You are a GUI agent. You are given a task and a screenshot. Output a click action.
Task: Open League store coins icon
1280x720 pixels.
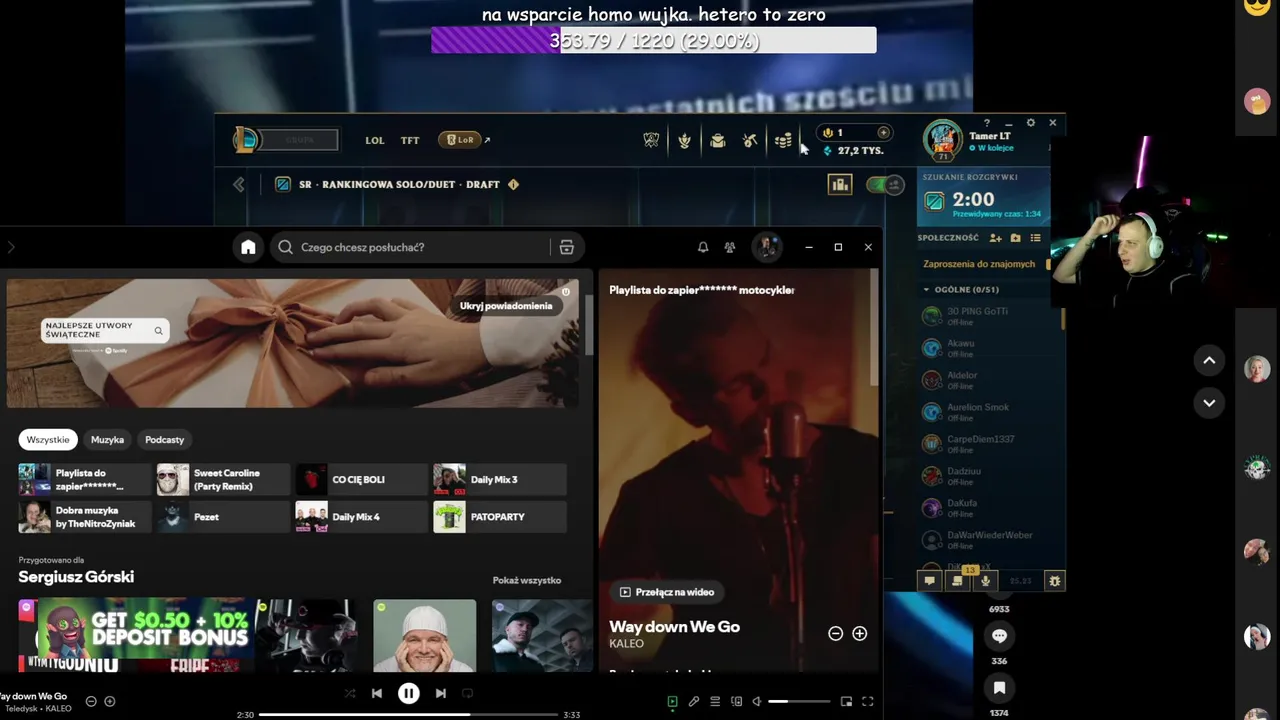click(x=783, y=140)
